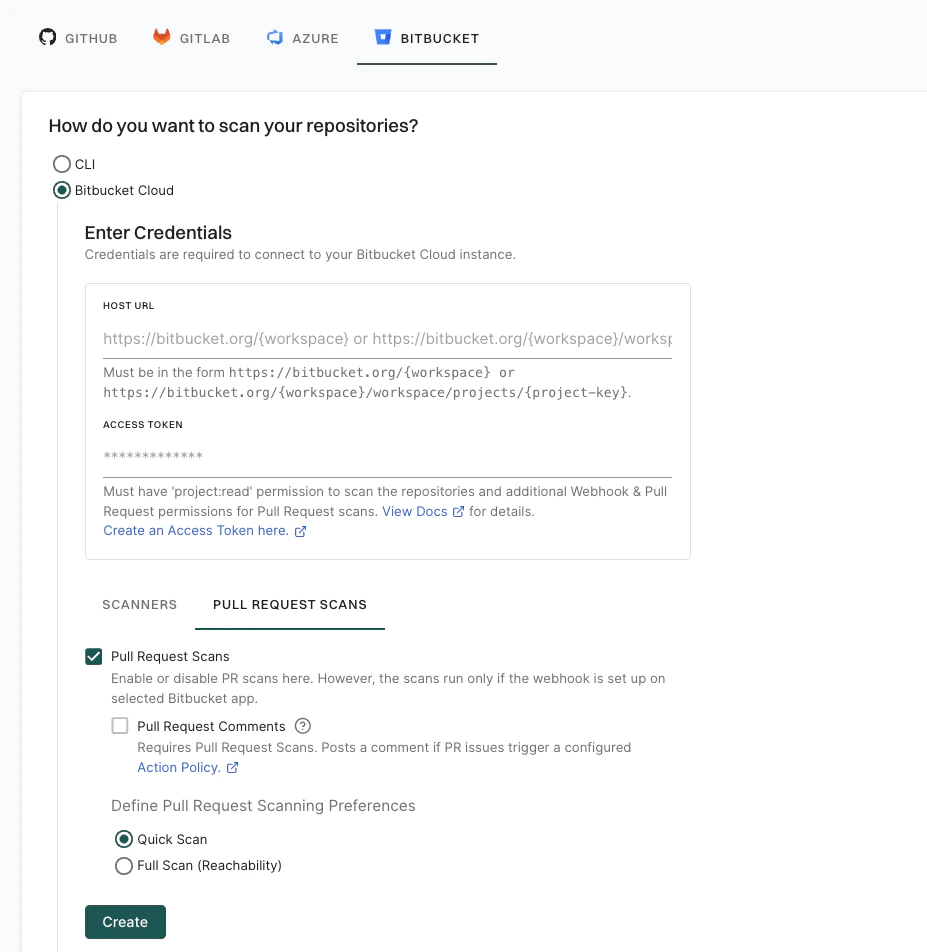Image resolution: width=927 pixels, height=952 pixels.
Task: Open the PULL REQUEST SCANS tab
Action: click(x=289, y=605)
